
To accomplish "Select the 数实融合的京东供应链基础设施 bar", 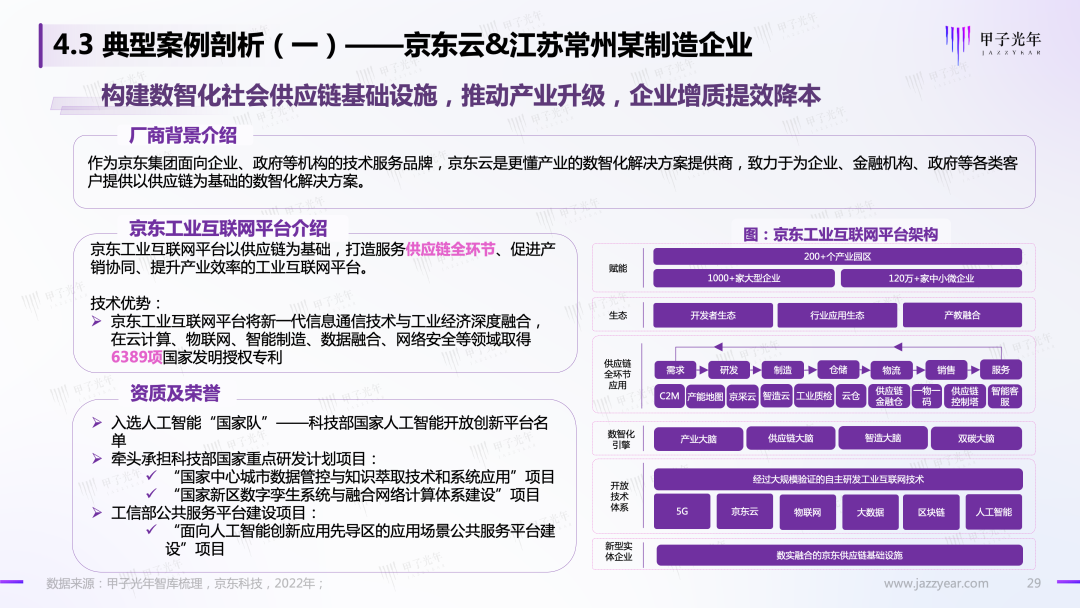I will pos(839,555).
